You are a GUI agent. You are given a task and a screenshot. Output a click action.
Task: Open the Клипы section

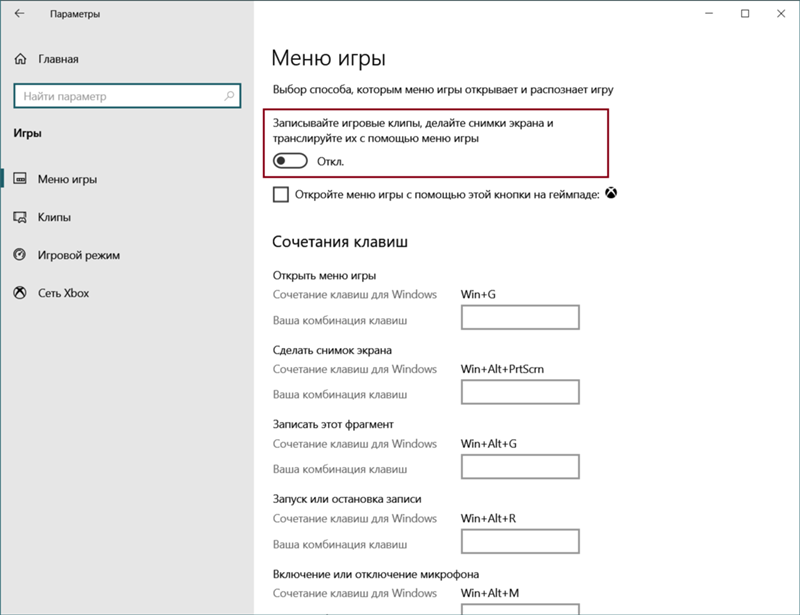[54, 217]
